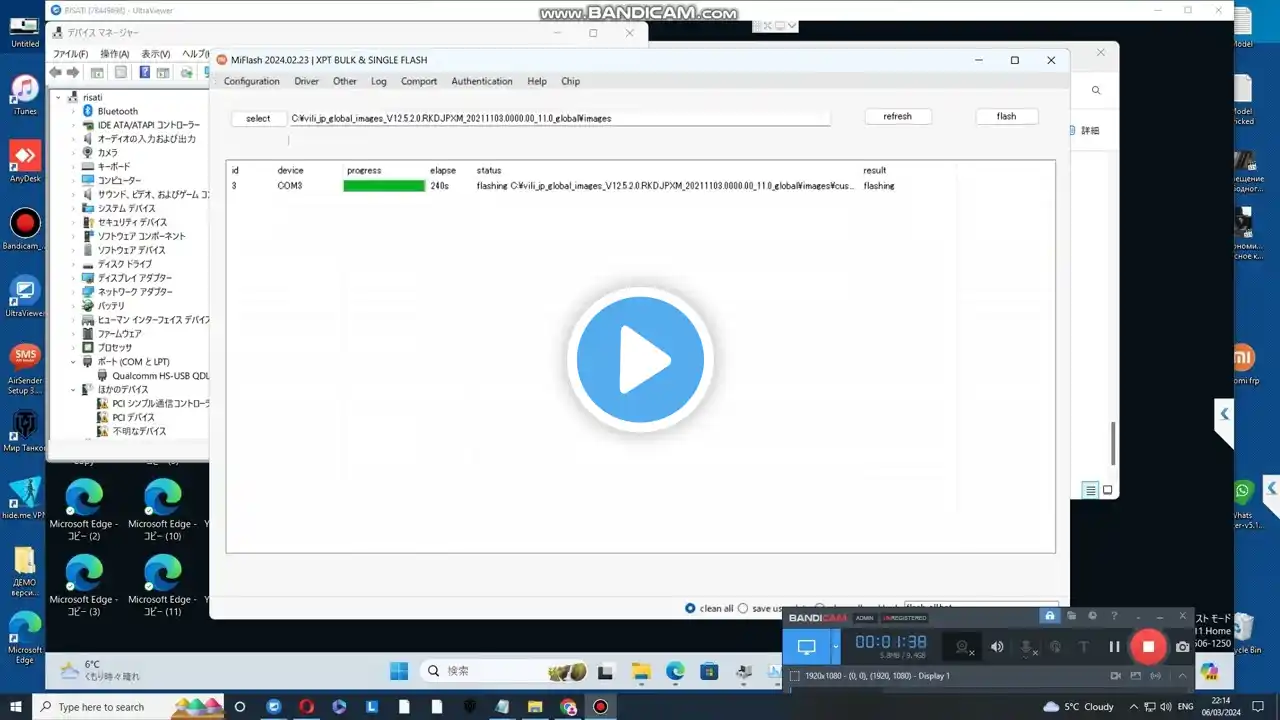The image size is (1280, 720).
Task: Click the firmware images path field
Action: pos(560,118)
